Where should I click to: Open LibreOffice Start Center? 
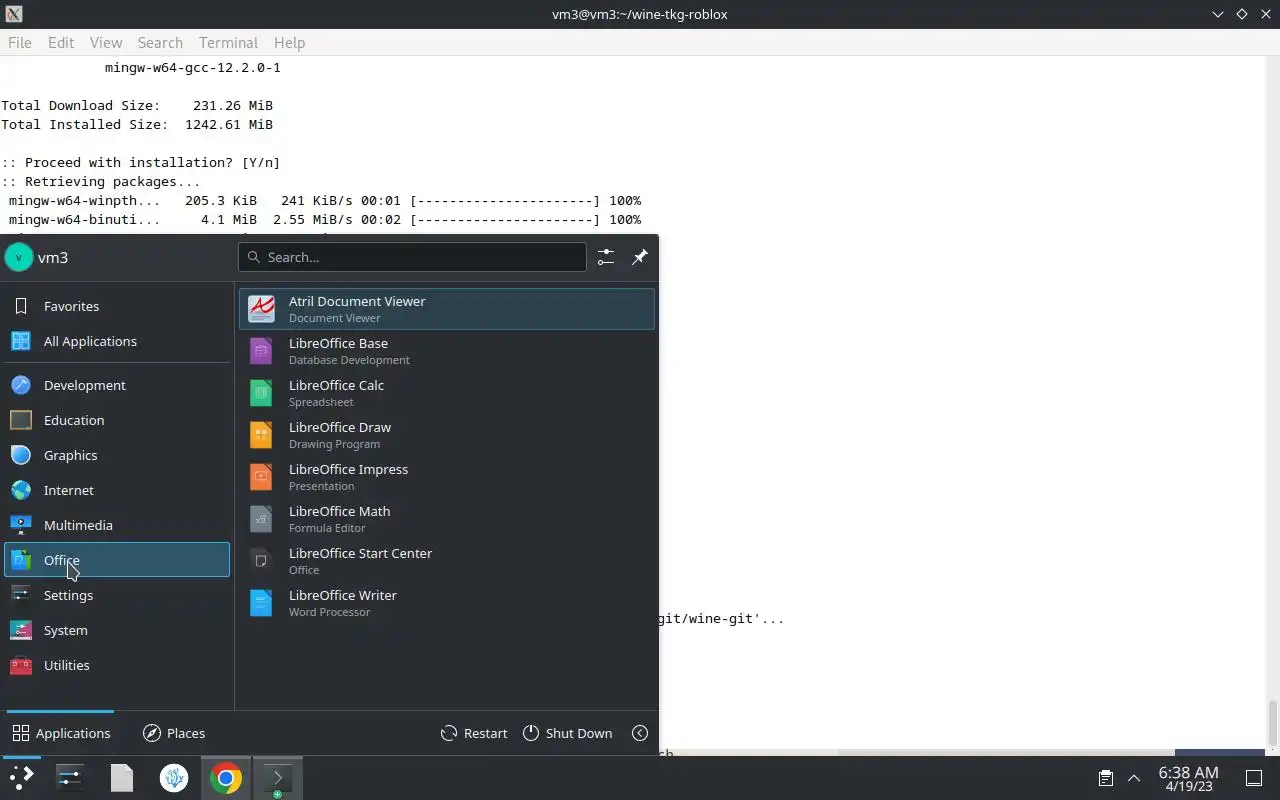pos(447,561)
